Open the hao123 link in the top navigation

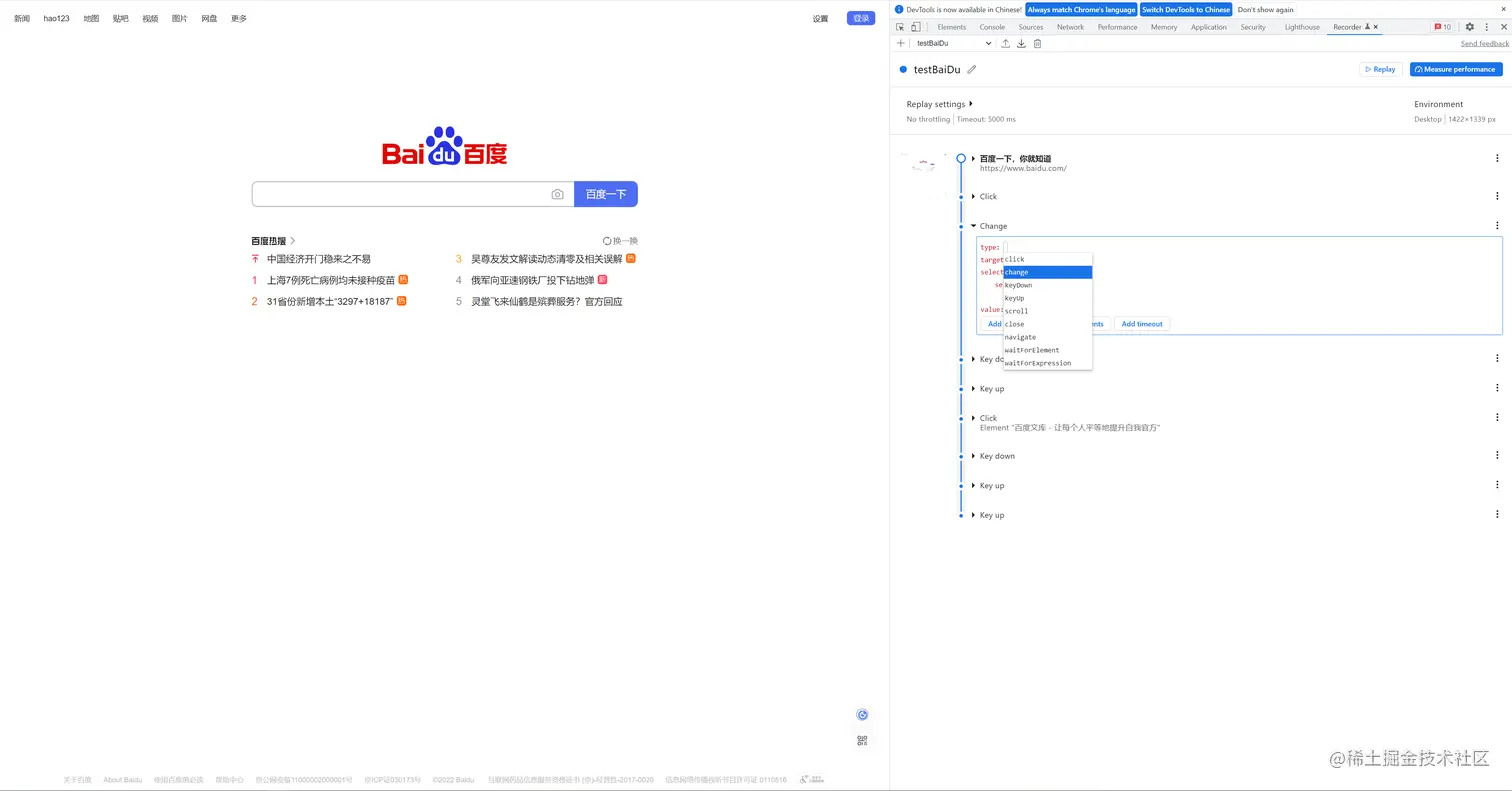[x=57, y=18]
